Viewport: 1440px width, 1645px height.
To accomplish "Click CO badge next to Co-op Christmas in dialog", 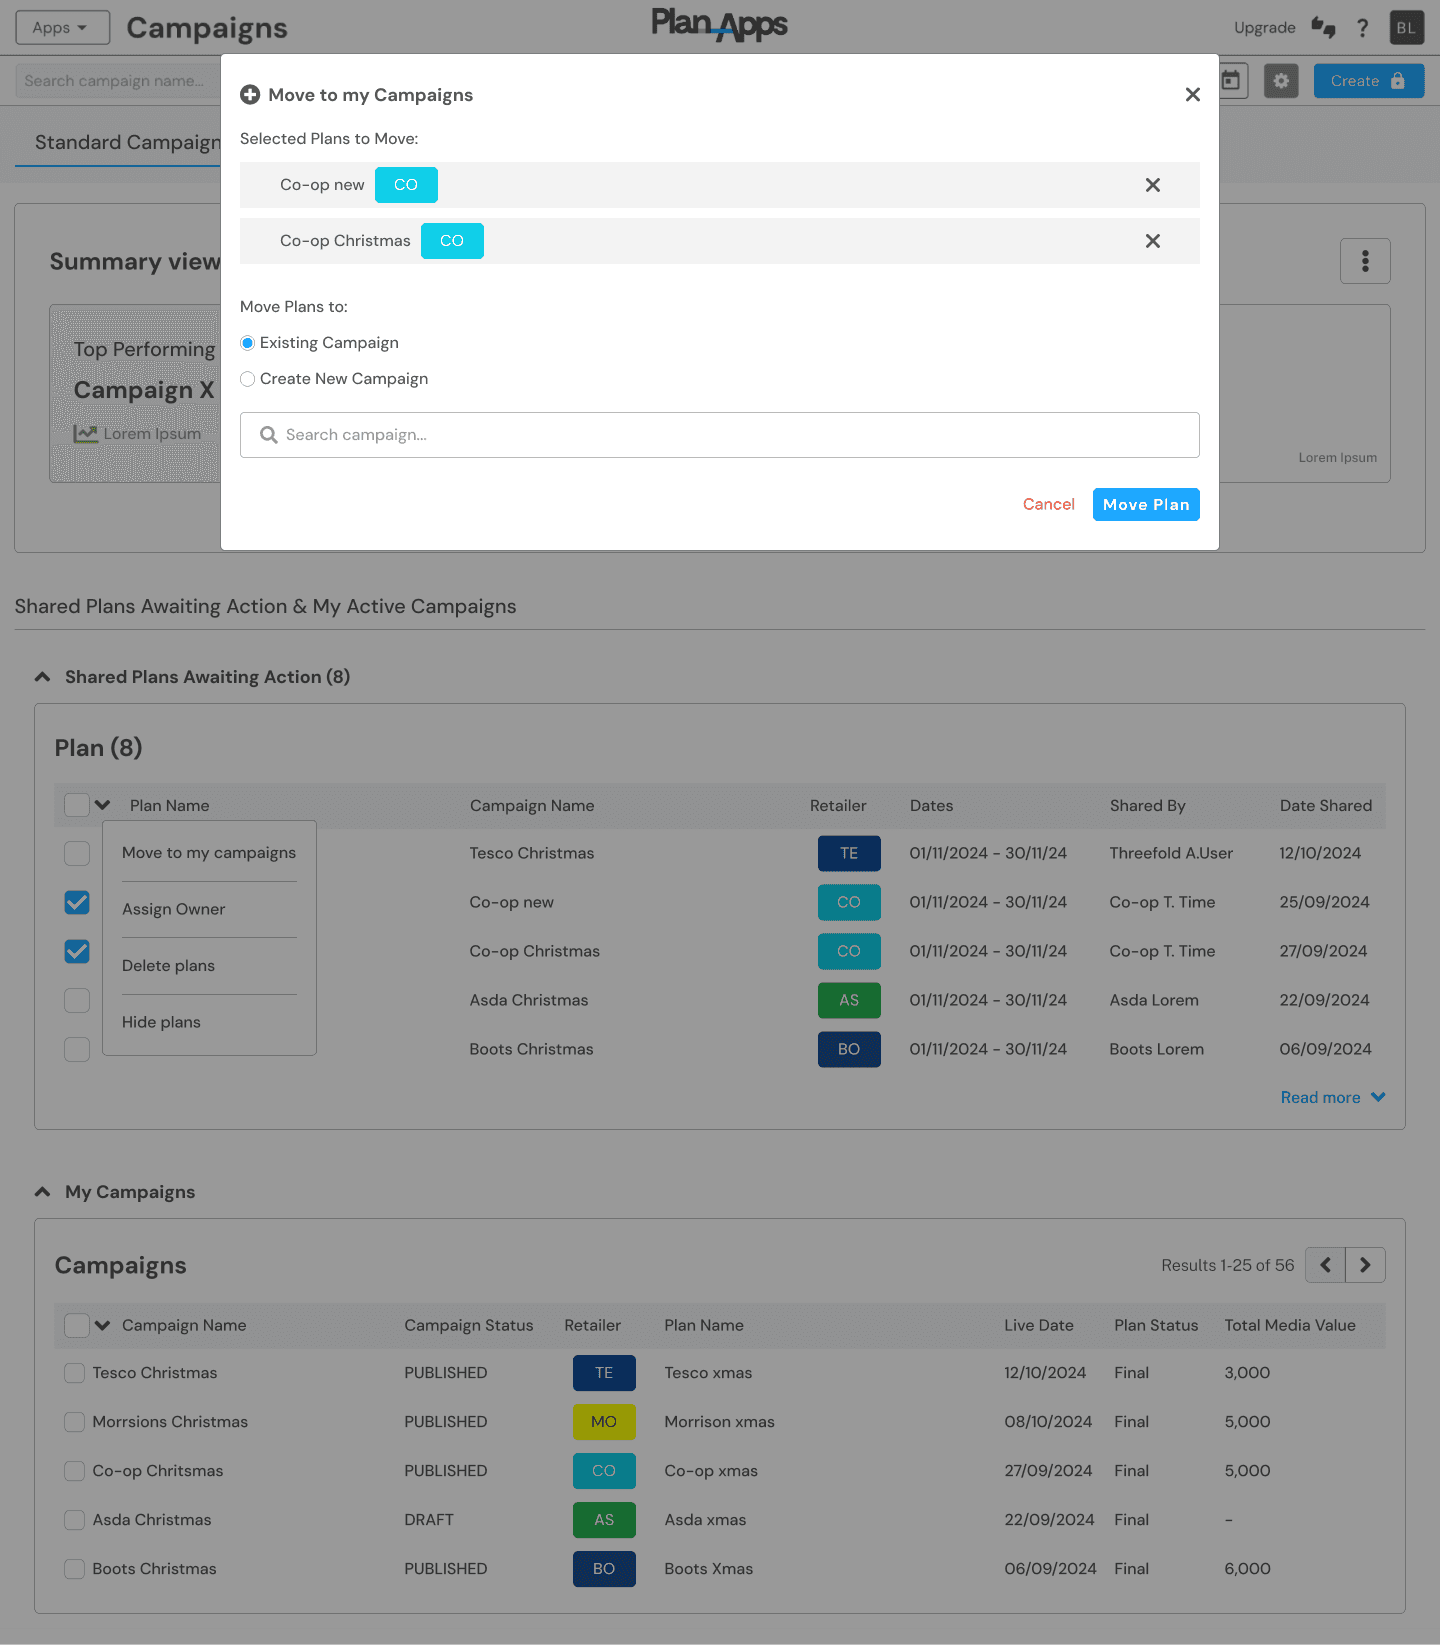I will coord(452,241).
